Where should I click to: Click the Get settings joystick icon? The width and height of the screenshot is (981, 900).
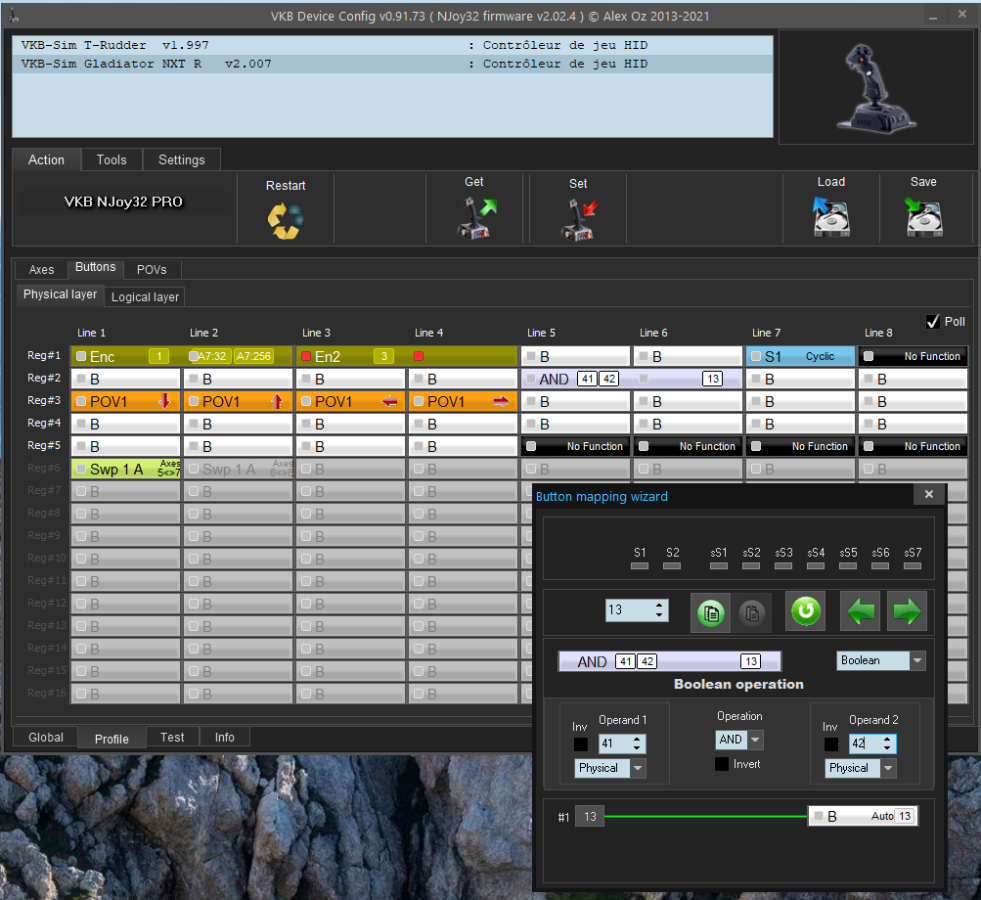tap(476, 218)
